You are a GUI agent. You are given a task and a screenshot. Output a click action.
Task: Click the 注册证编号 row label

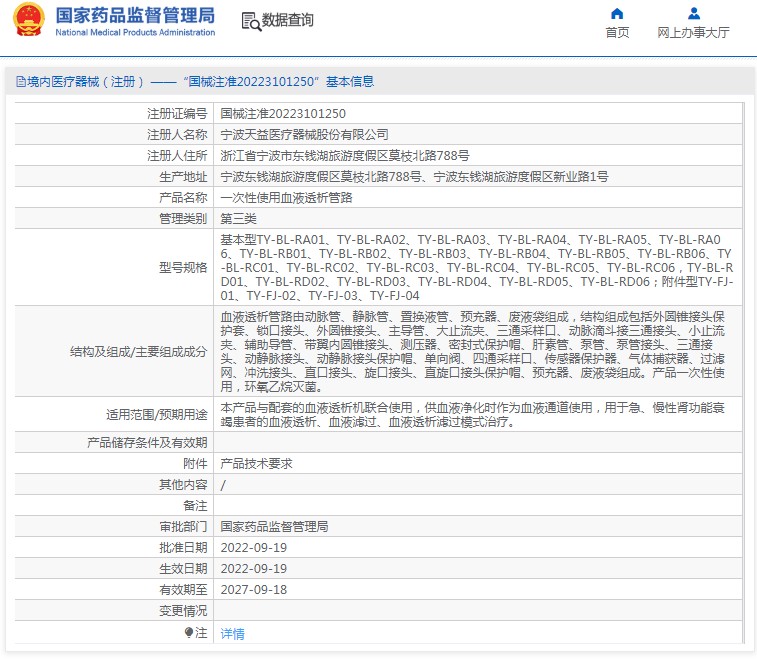point(177,113)
